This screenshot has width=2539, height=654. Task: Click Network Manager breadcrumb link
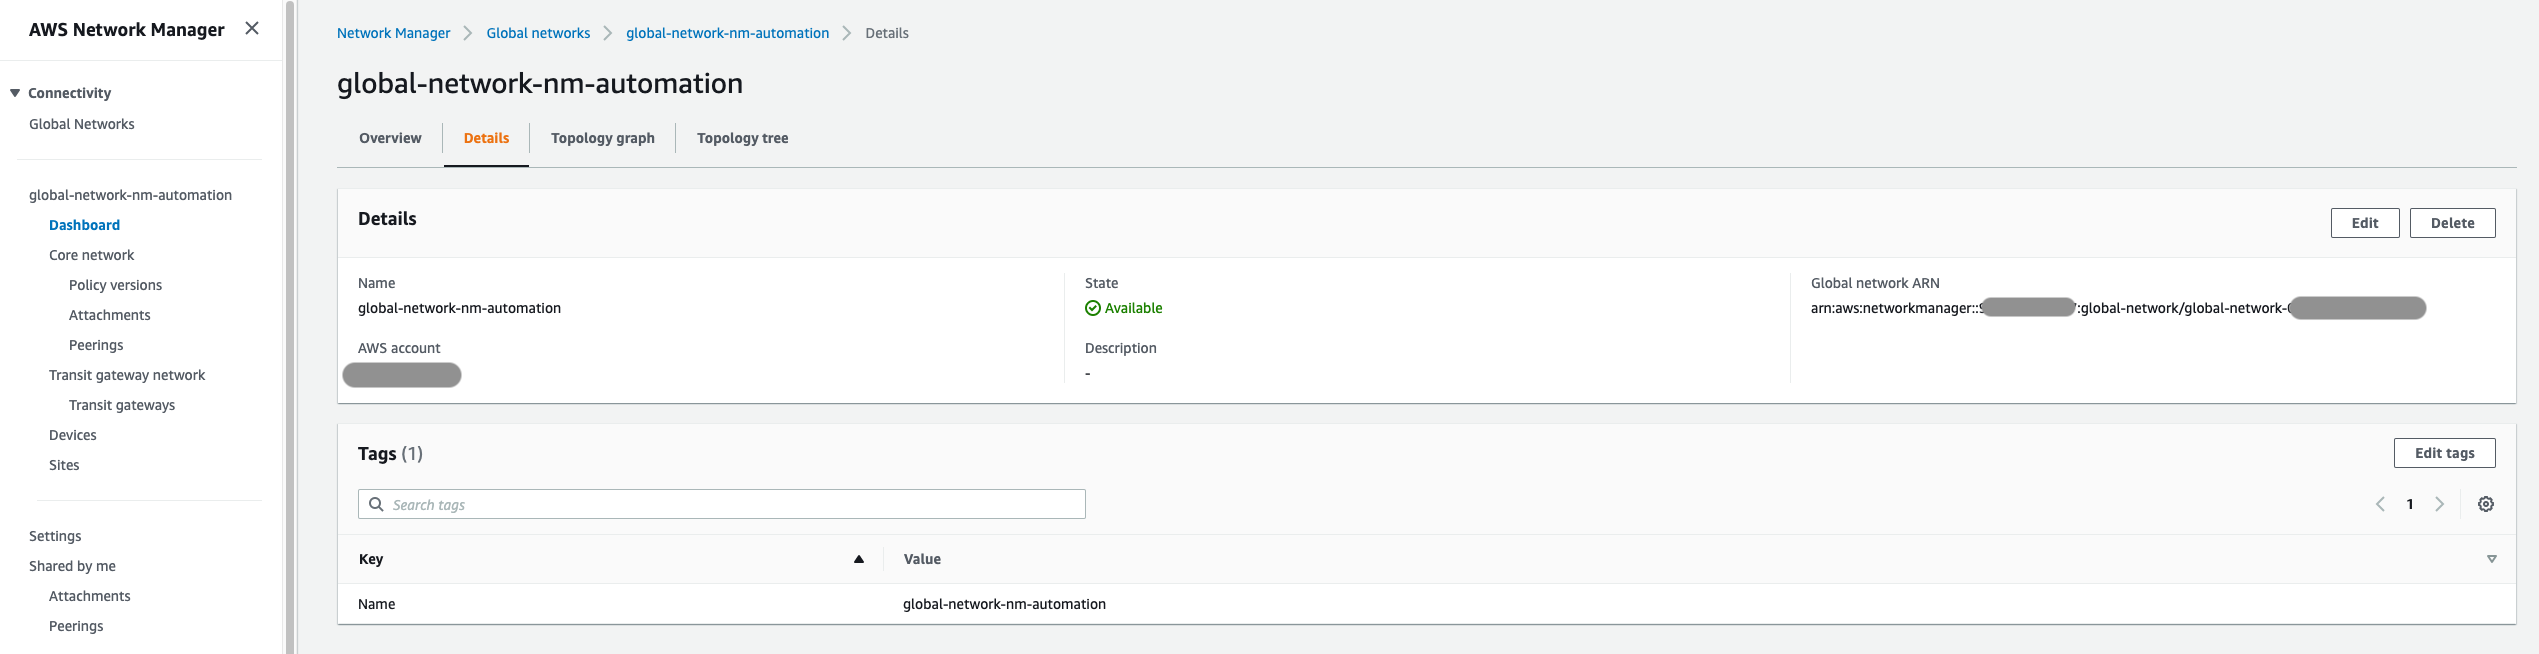click(393, 33)
